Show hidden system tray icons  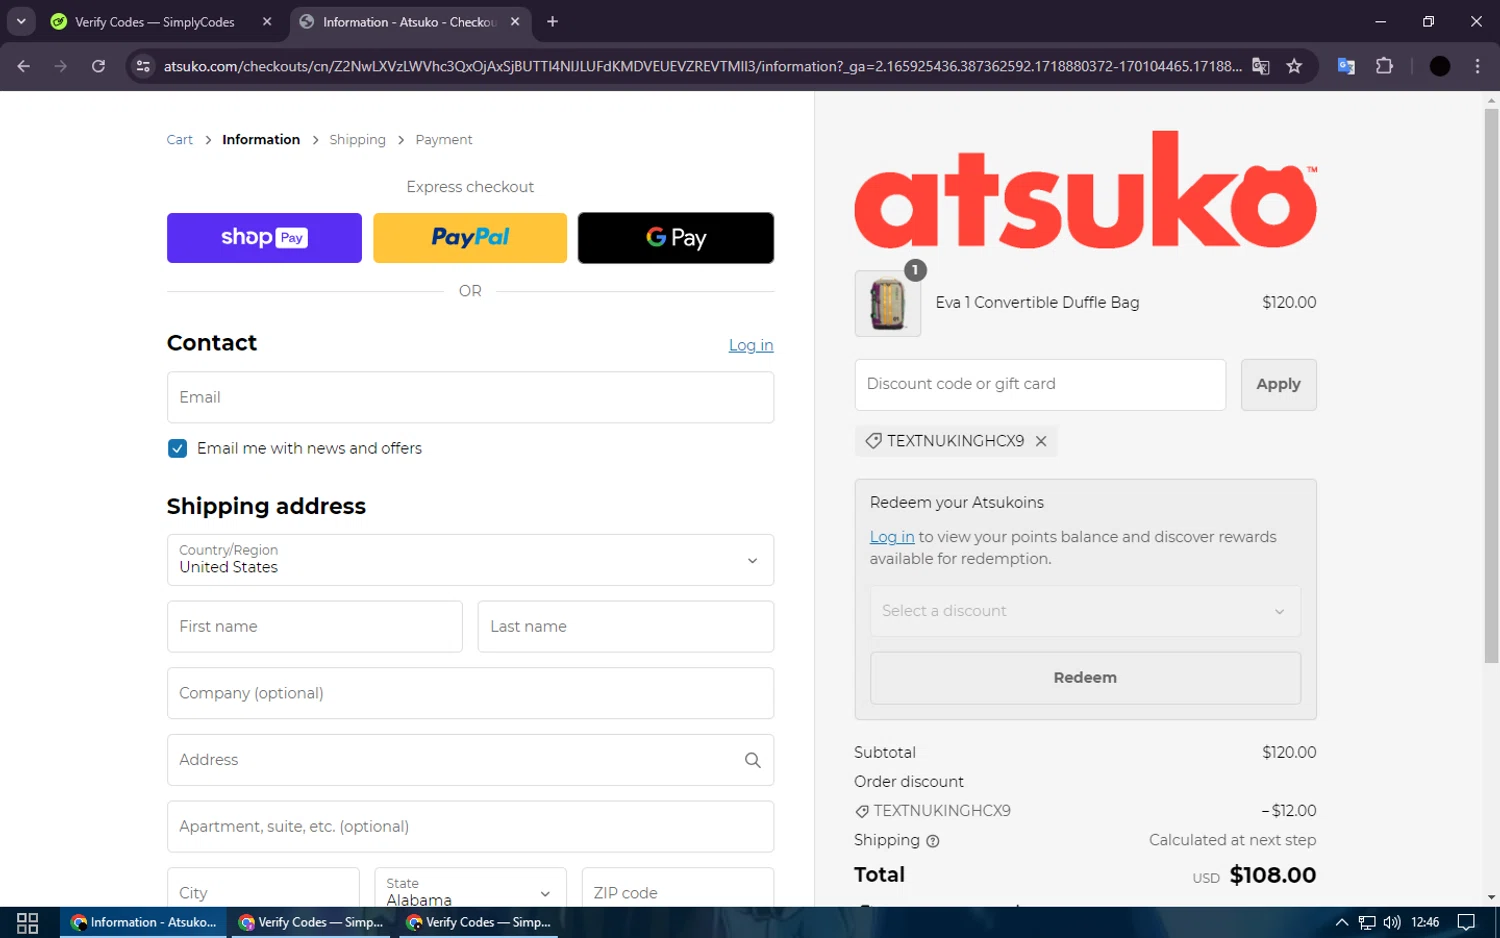pyautogui.click(x=1342, y=922)
